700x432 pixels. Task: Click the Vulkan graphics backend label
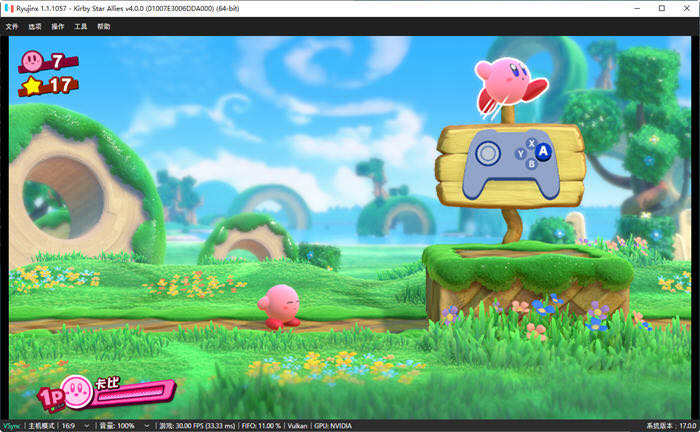[x=299, y=425]
